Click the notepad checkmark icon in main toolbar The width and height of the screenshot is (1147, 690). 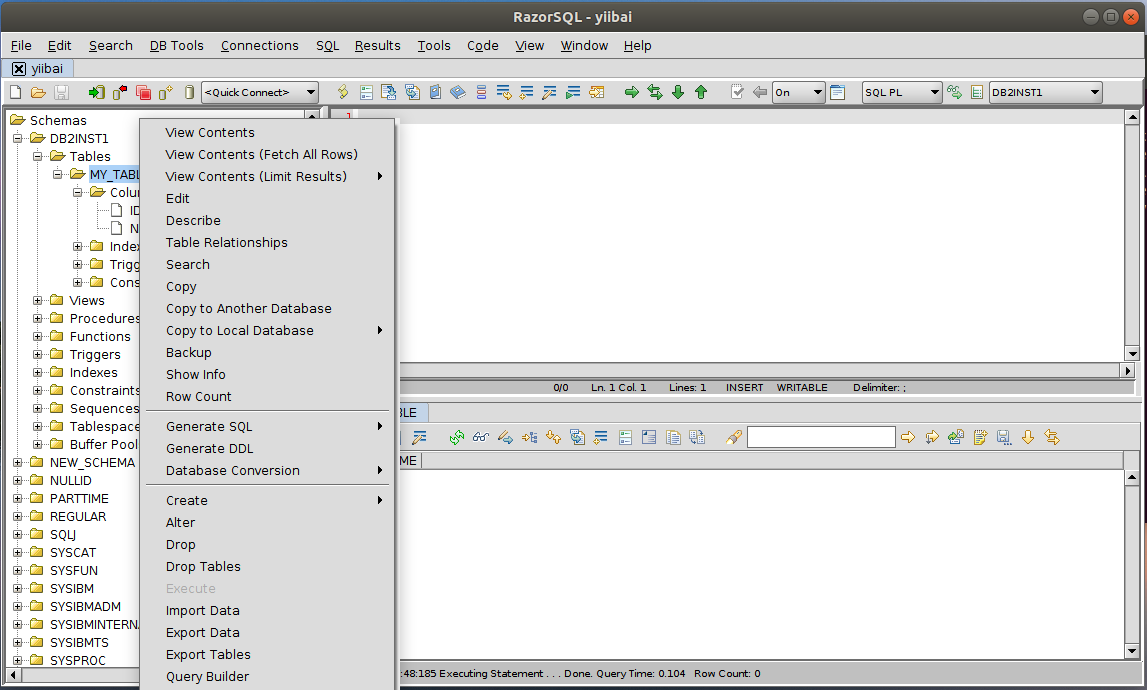737,92
